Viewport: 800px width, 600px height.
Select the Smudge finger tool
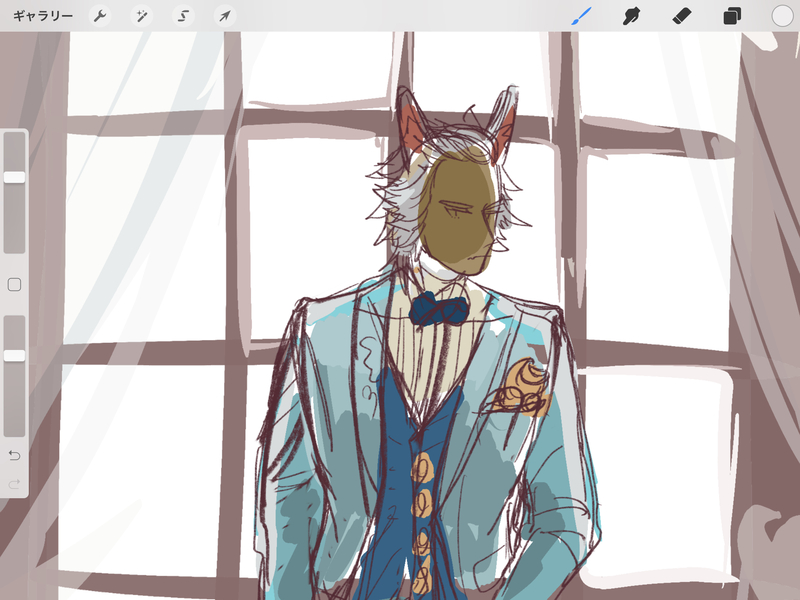(x=632, y=16)
